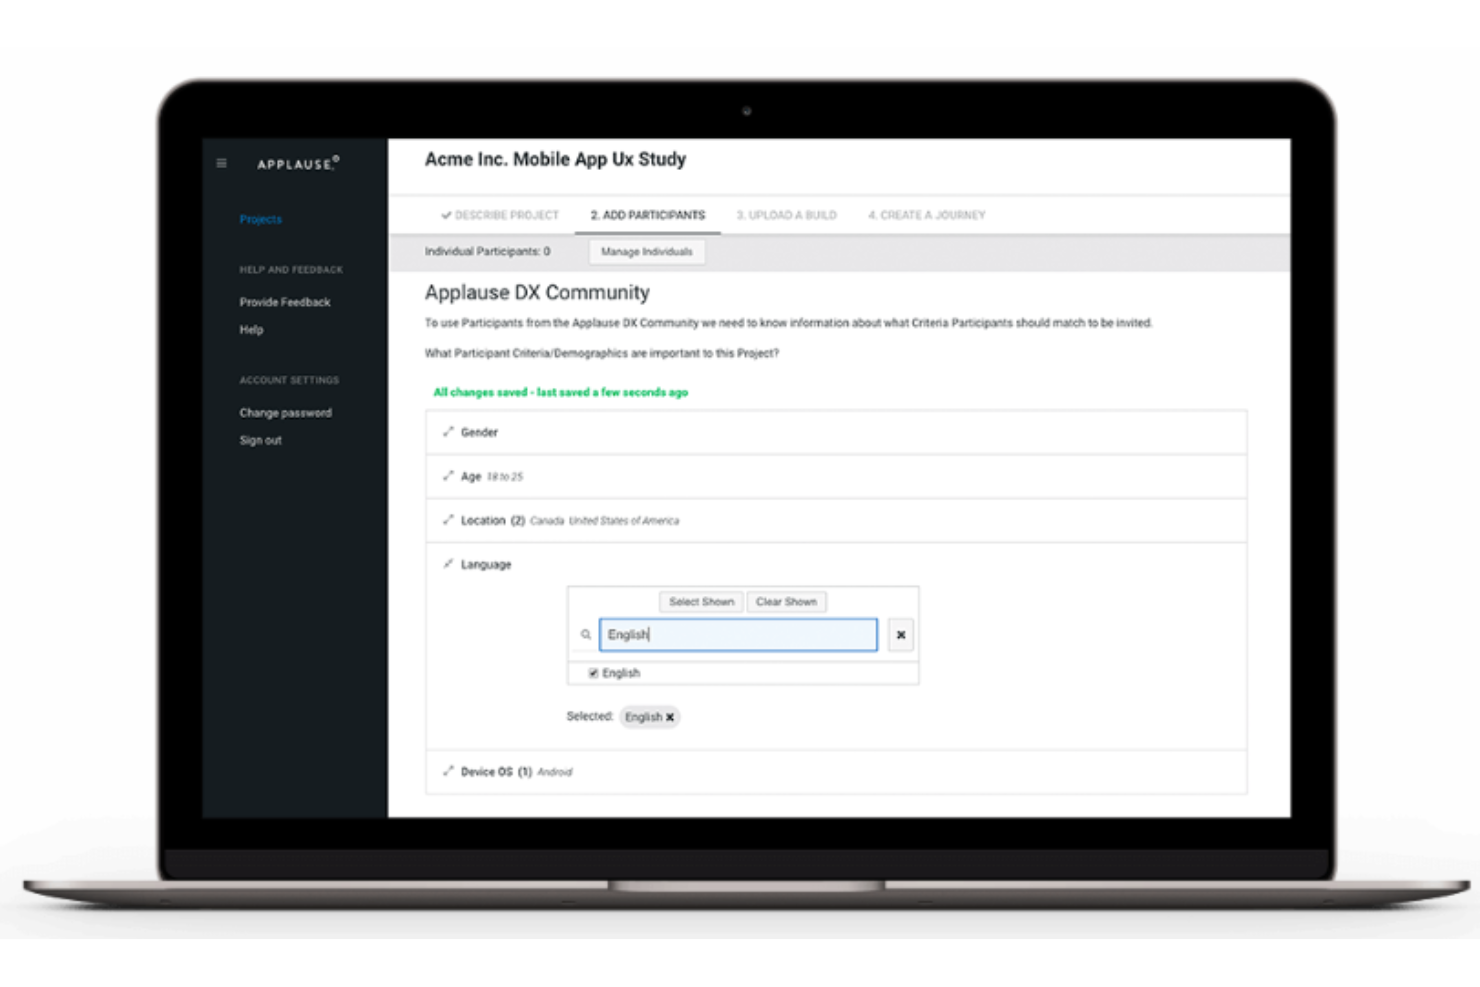
Task: Focus the language search input field
Action: point(738,634)
